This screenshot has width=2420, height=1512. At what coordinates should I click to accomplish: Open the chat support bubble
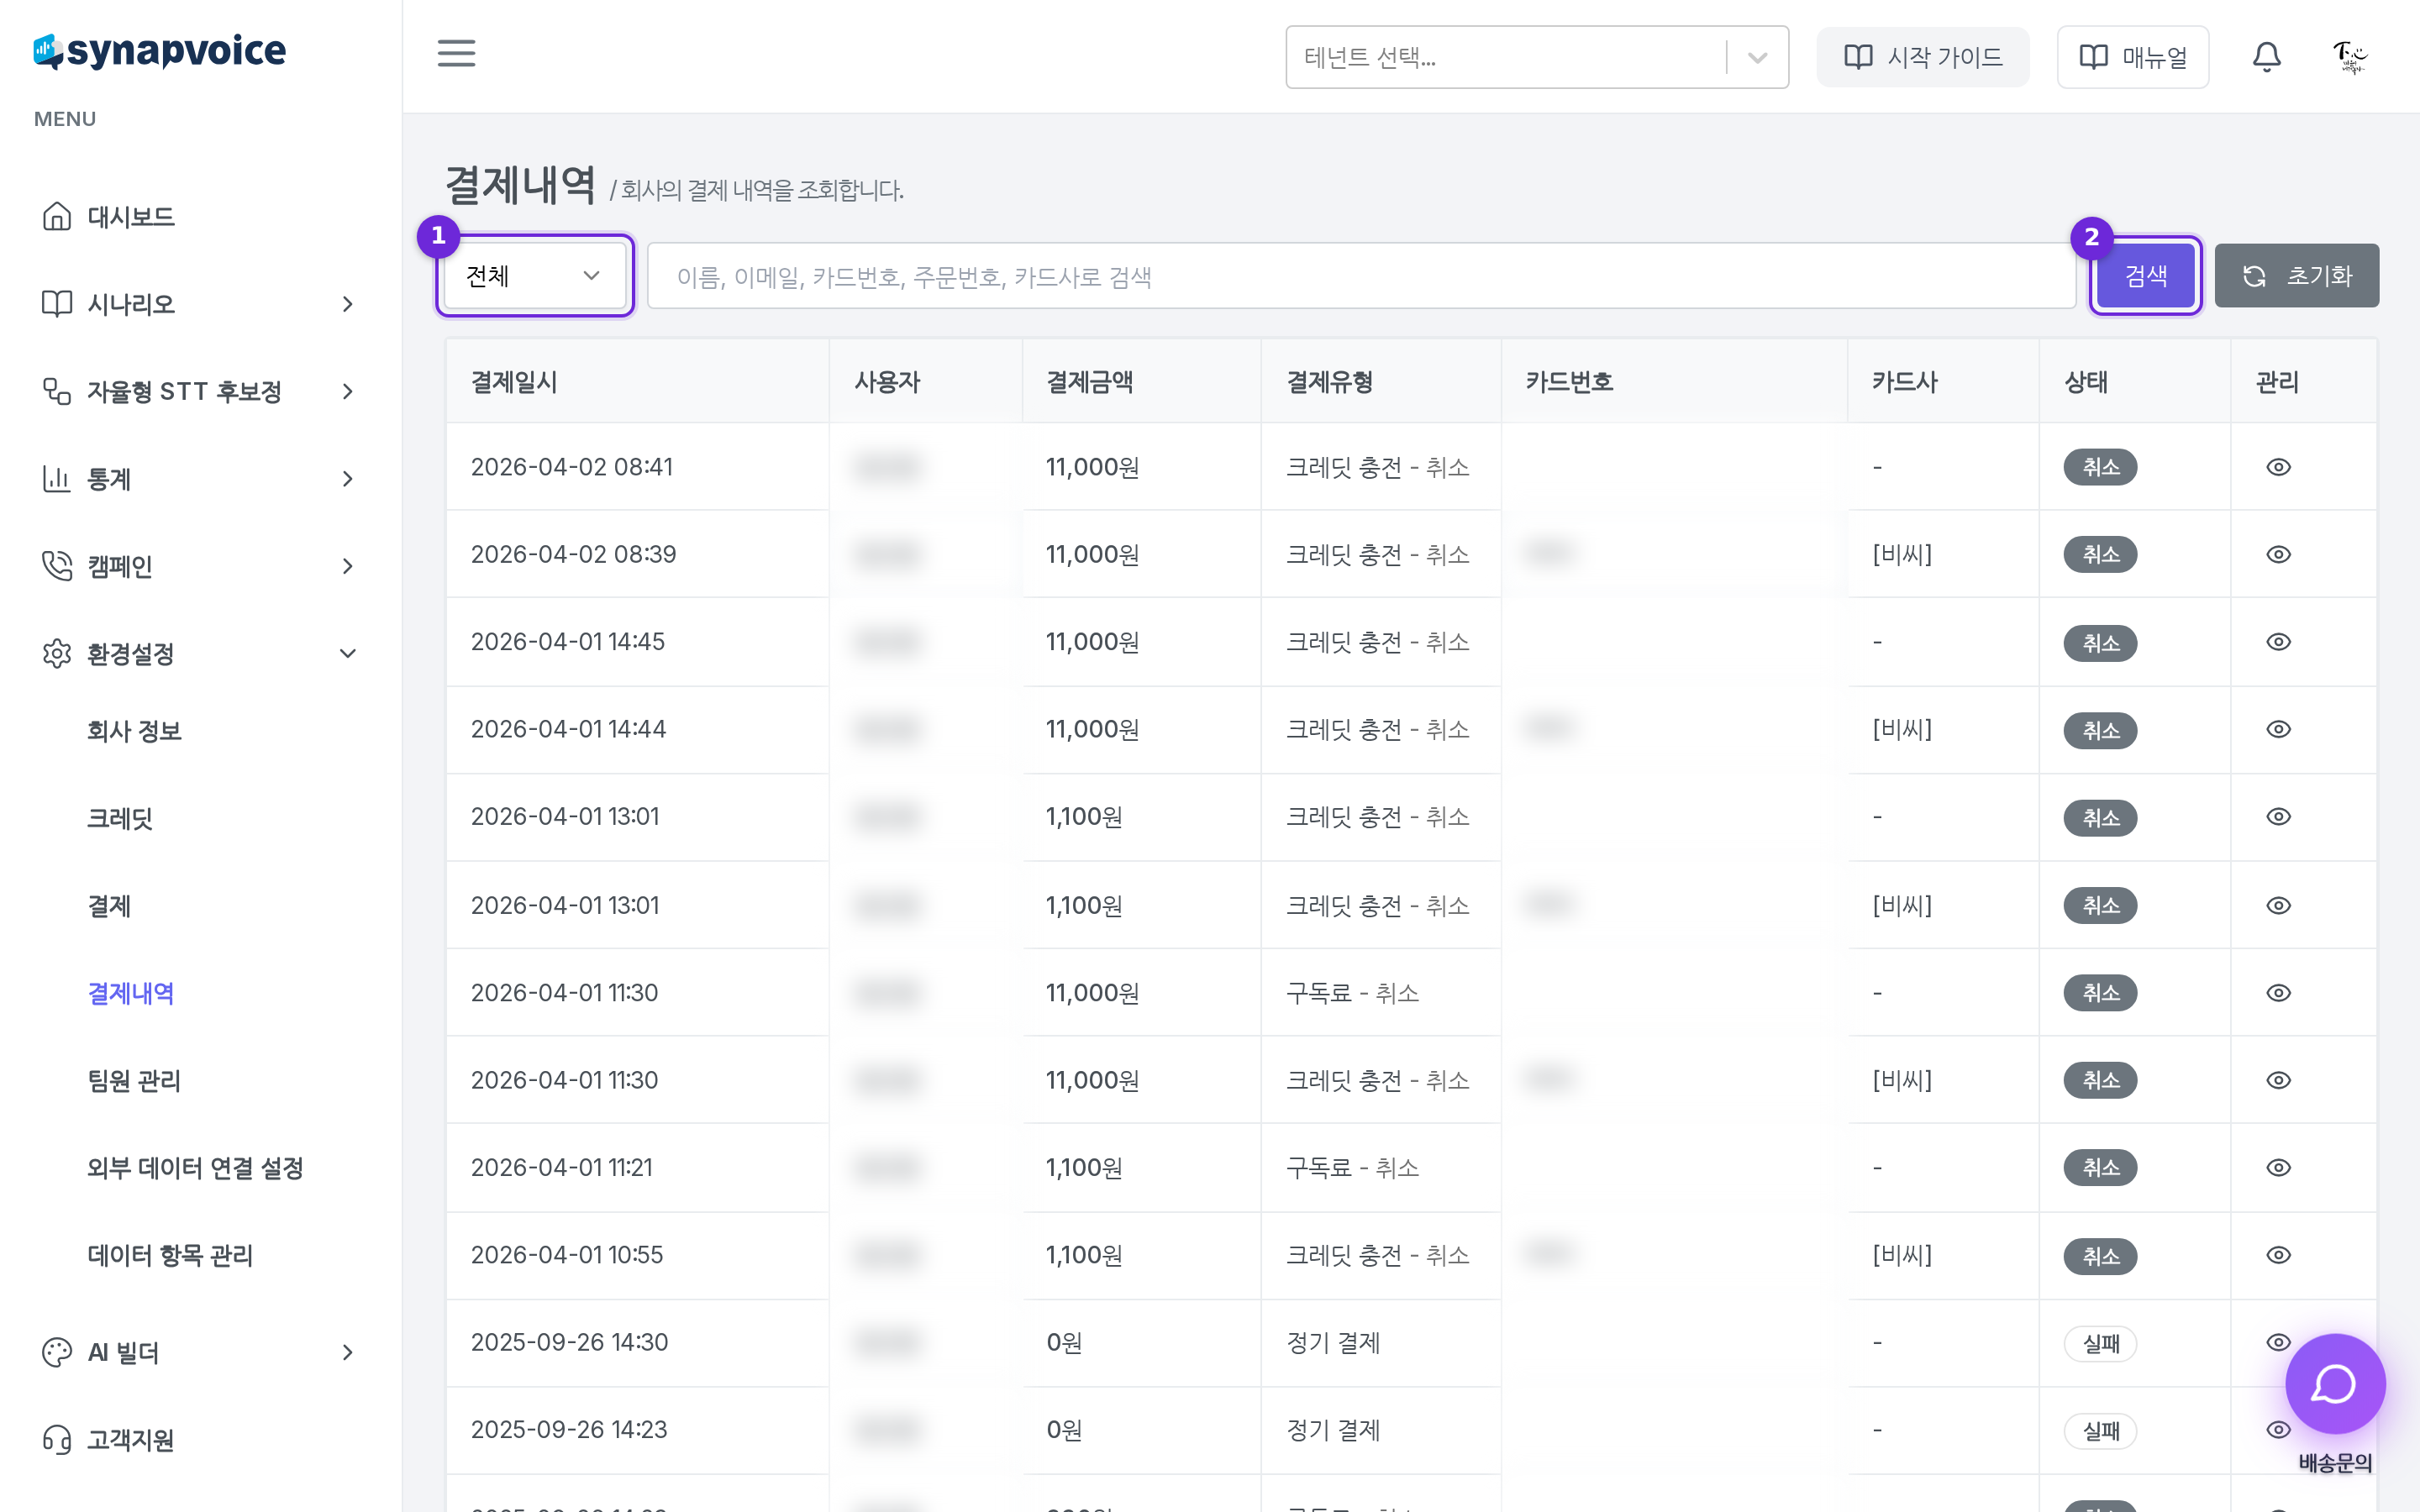2335,1384
